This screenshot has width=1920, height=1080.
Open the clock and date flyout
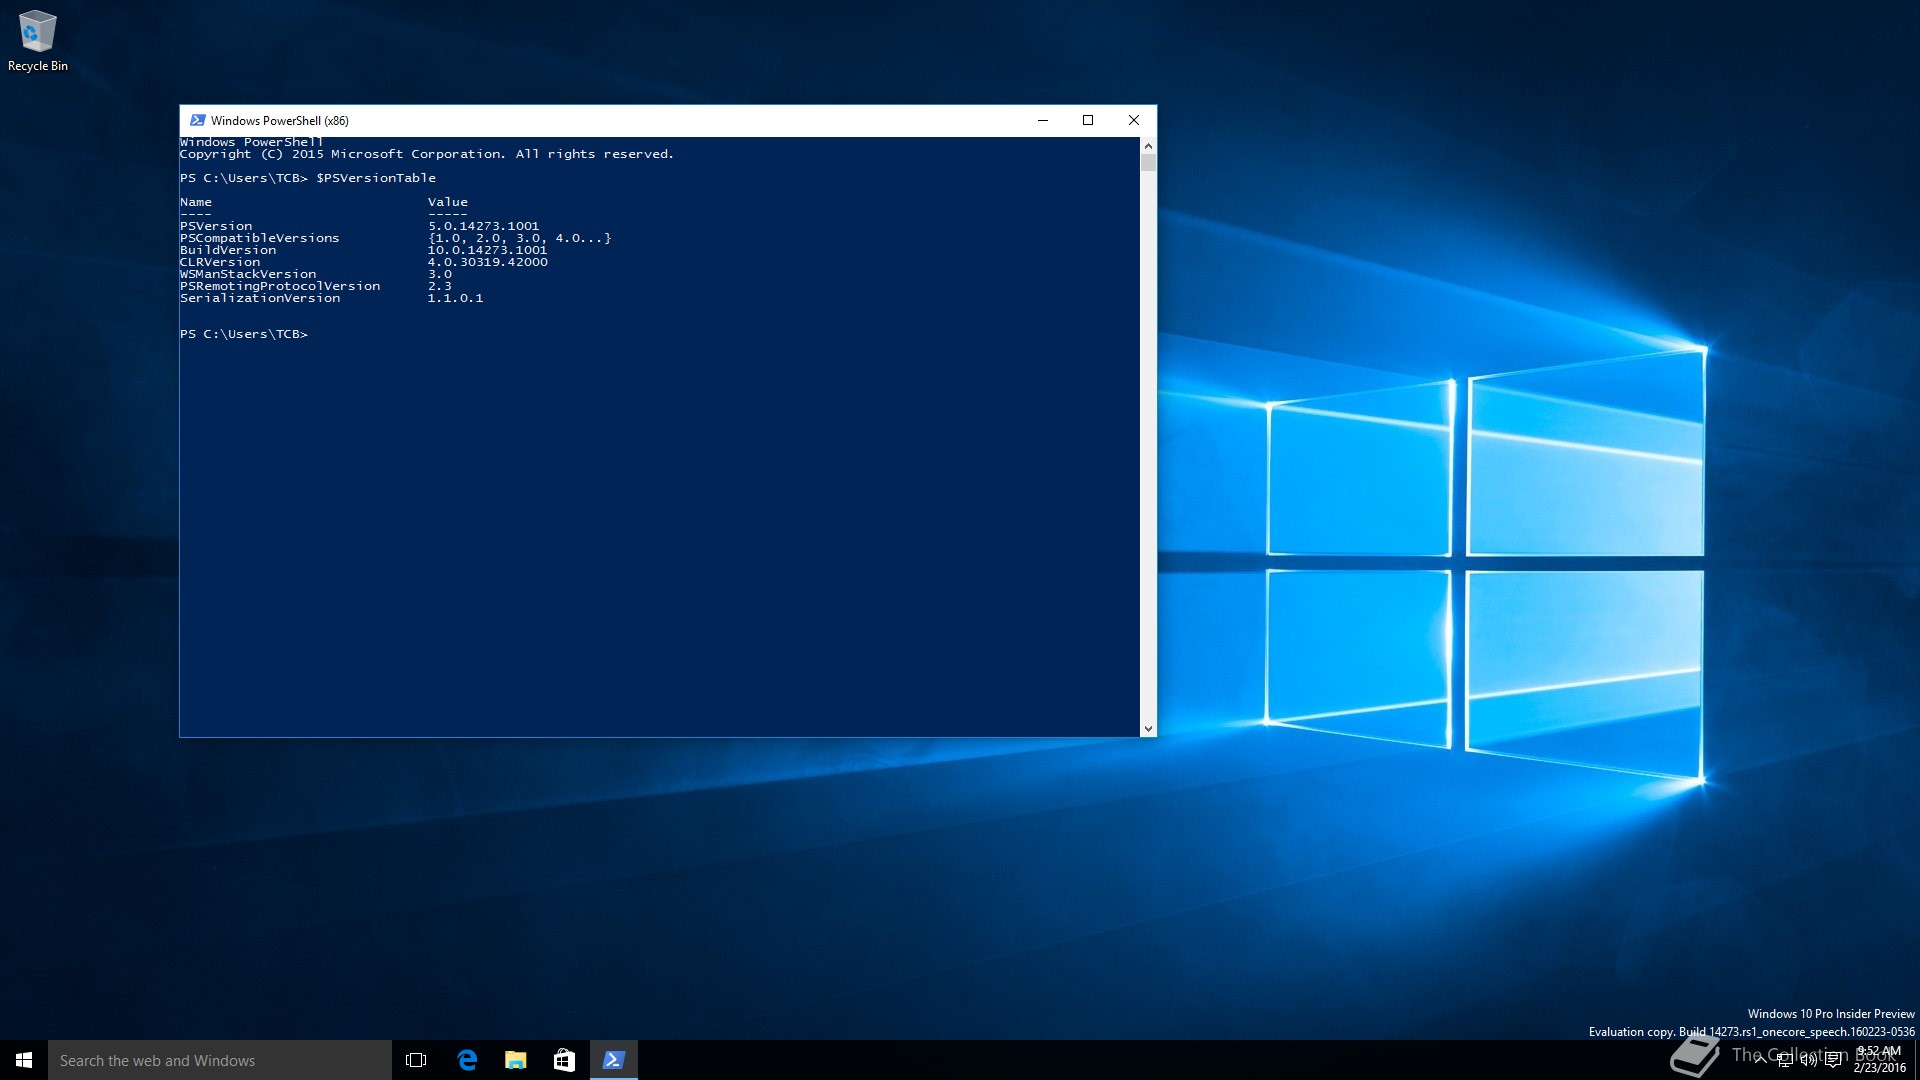point(1879,1060)
